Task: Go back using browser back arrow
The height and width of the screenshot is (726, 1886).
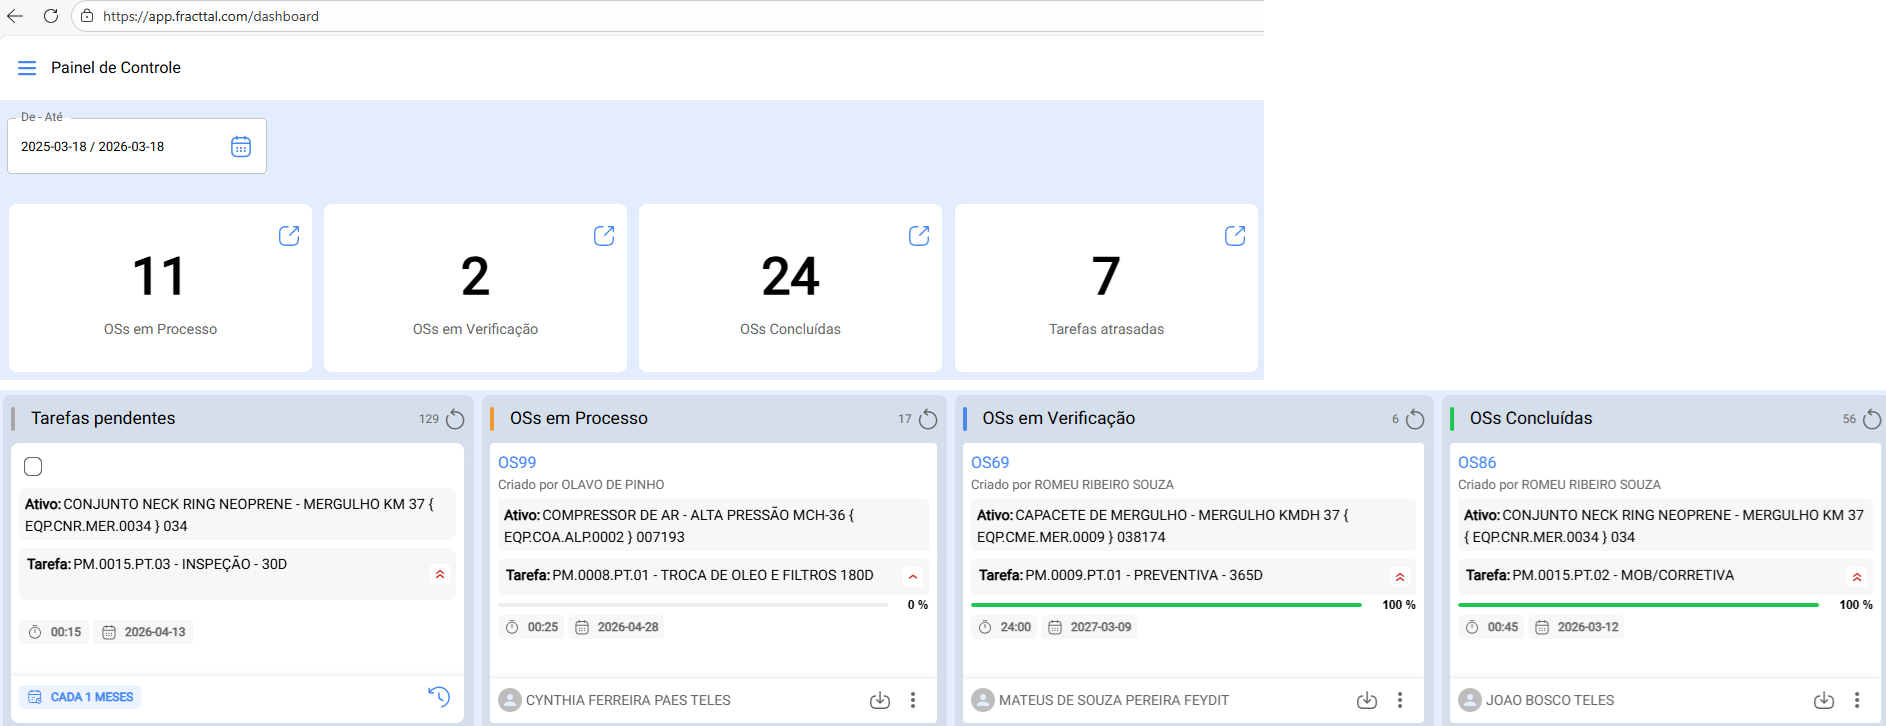Action: click(x=15, y=16)
